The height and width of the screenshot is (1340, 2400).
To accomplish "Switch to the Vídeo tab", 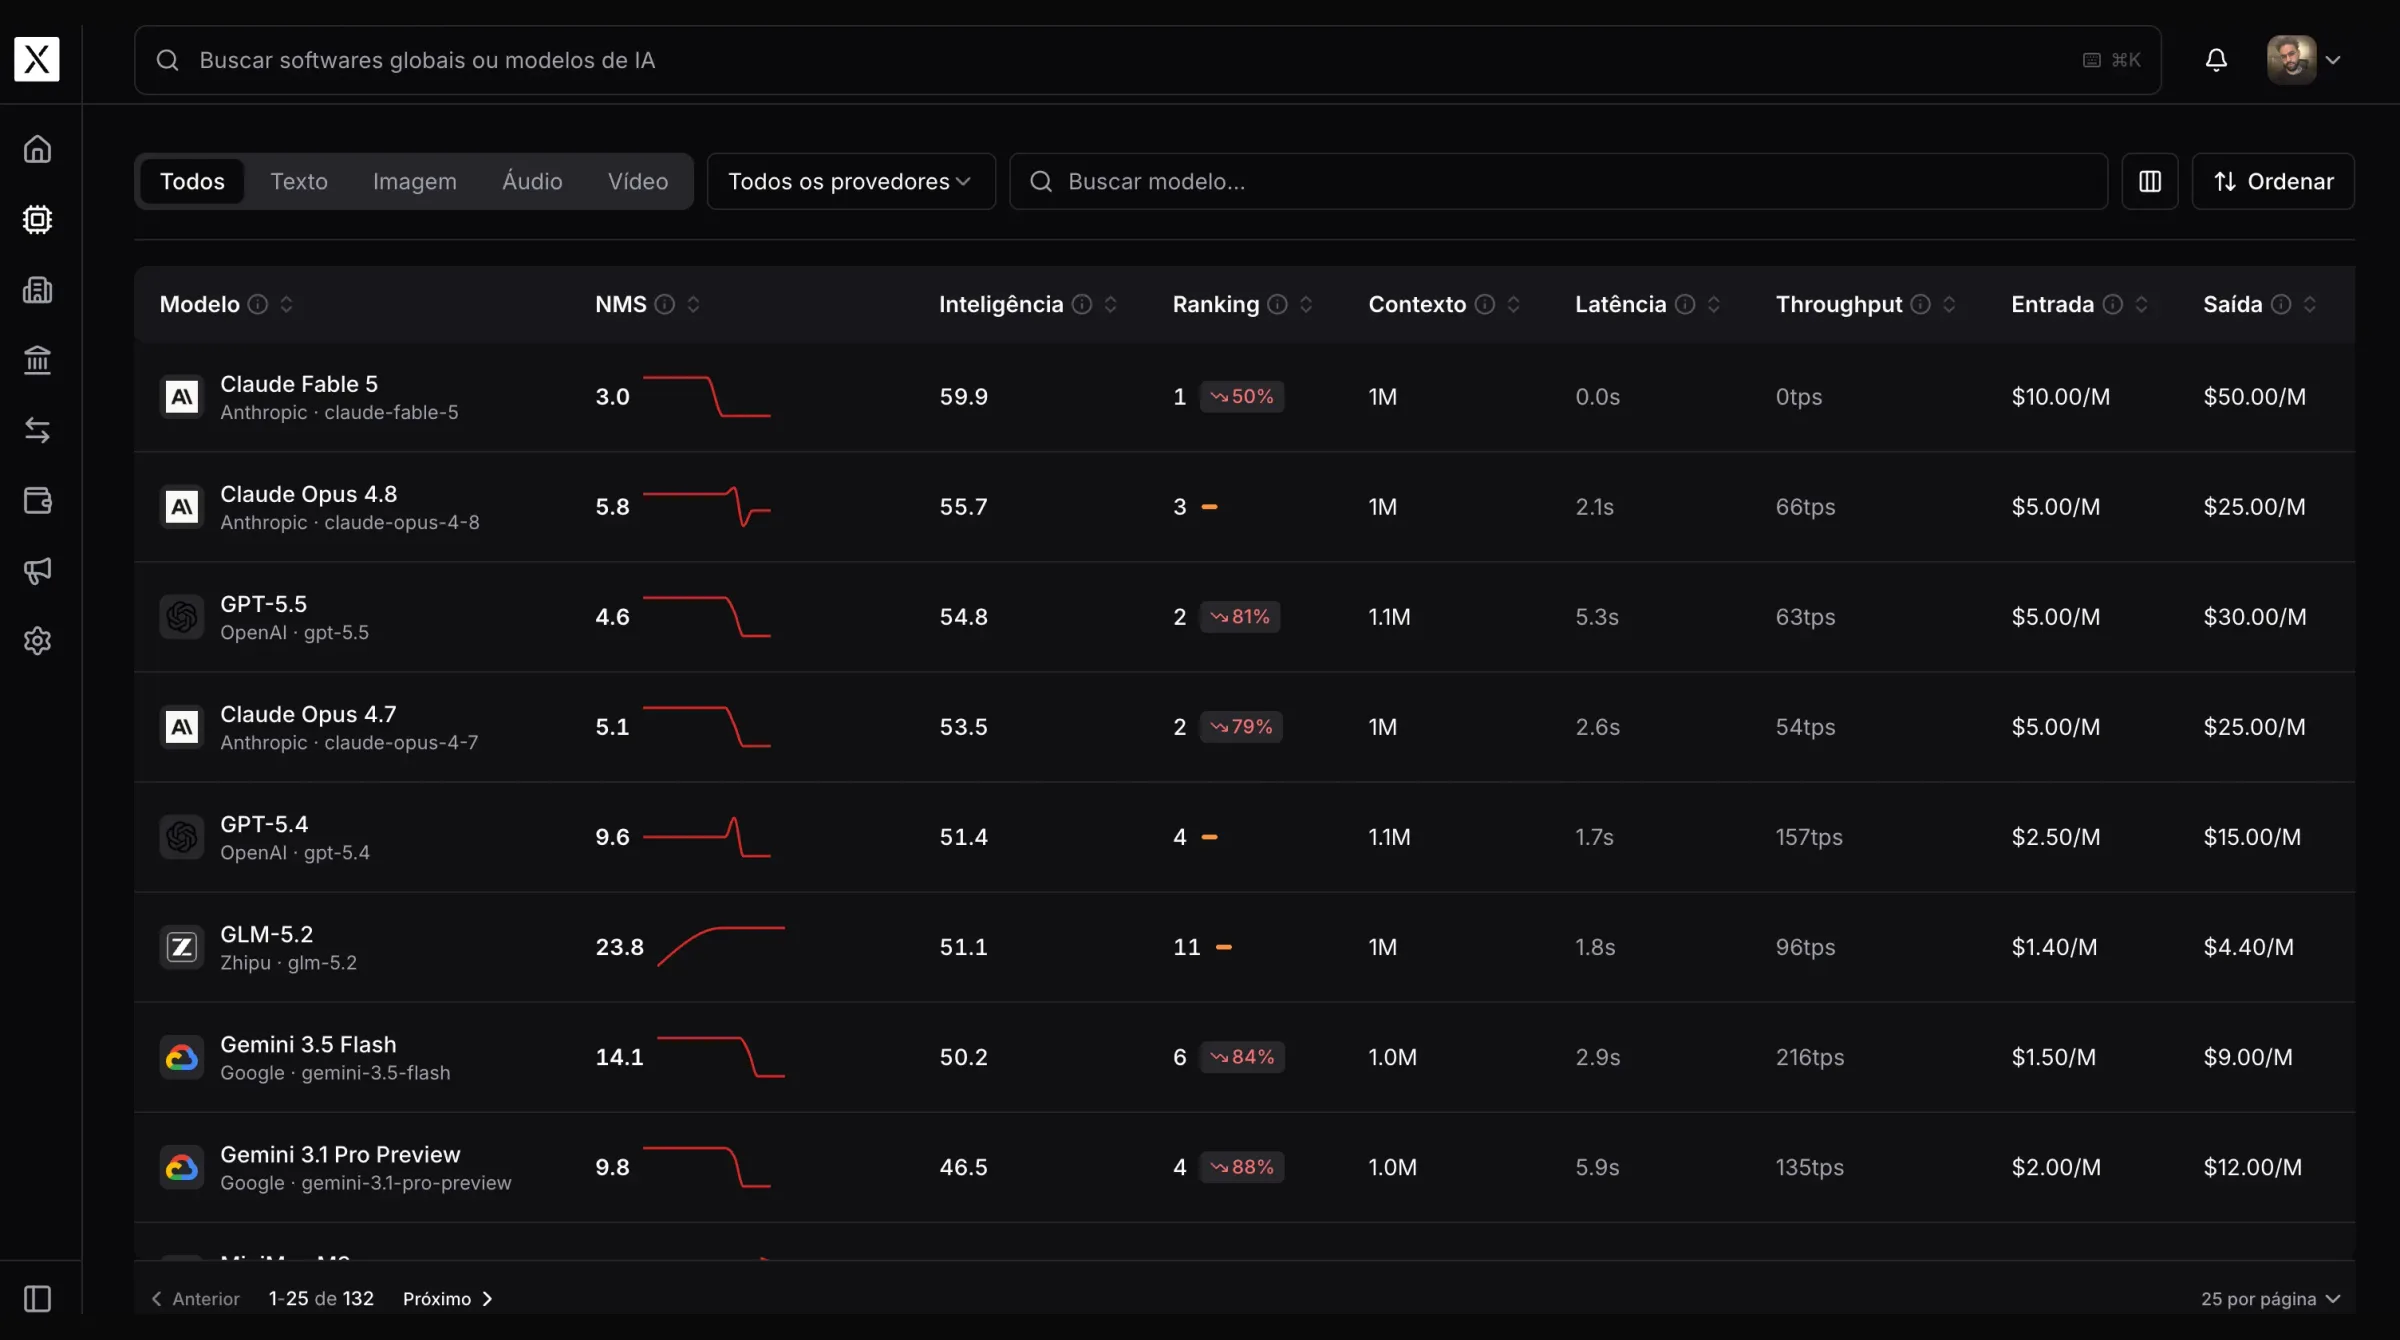I will (638, 181).
